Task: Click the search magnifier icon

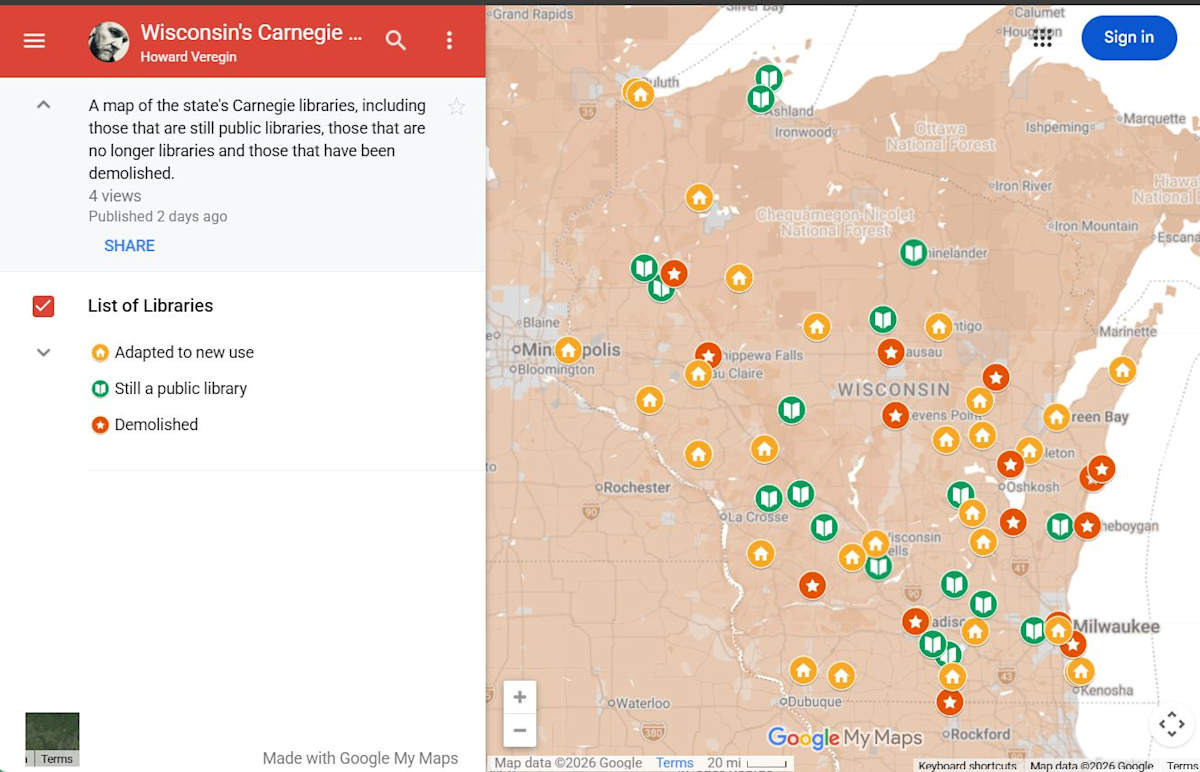Action: 396,40
